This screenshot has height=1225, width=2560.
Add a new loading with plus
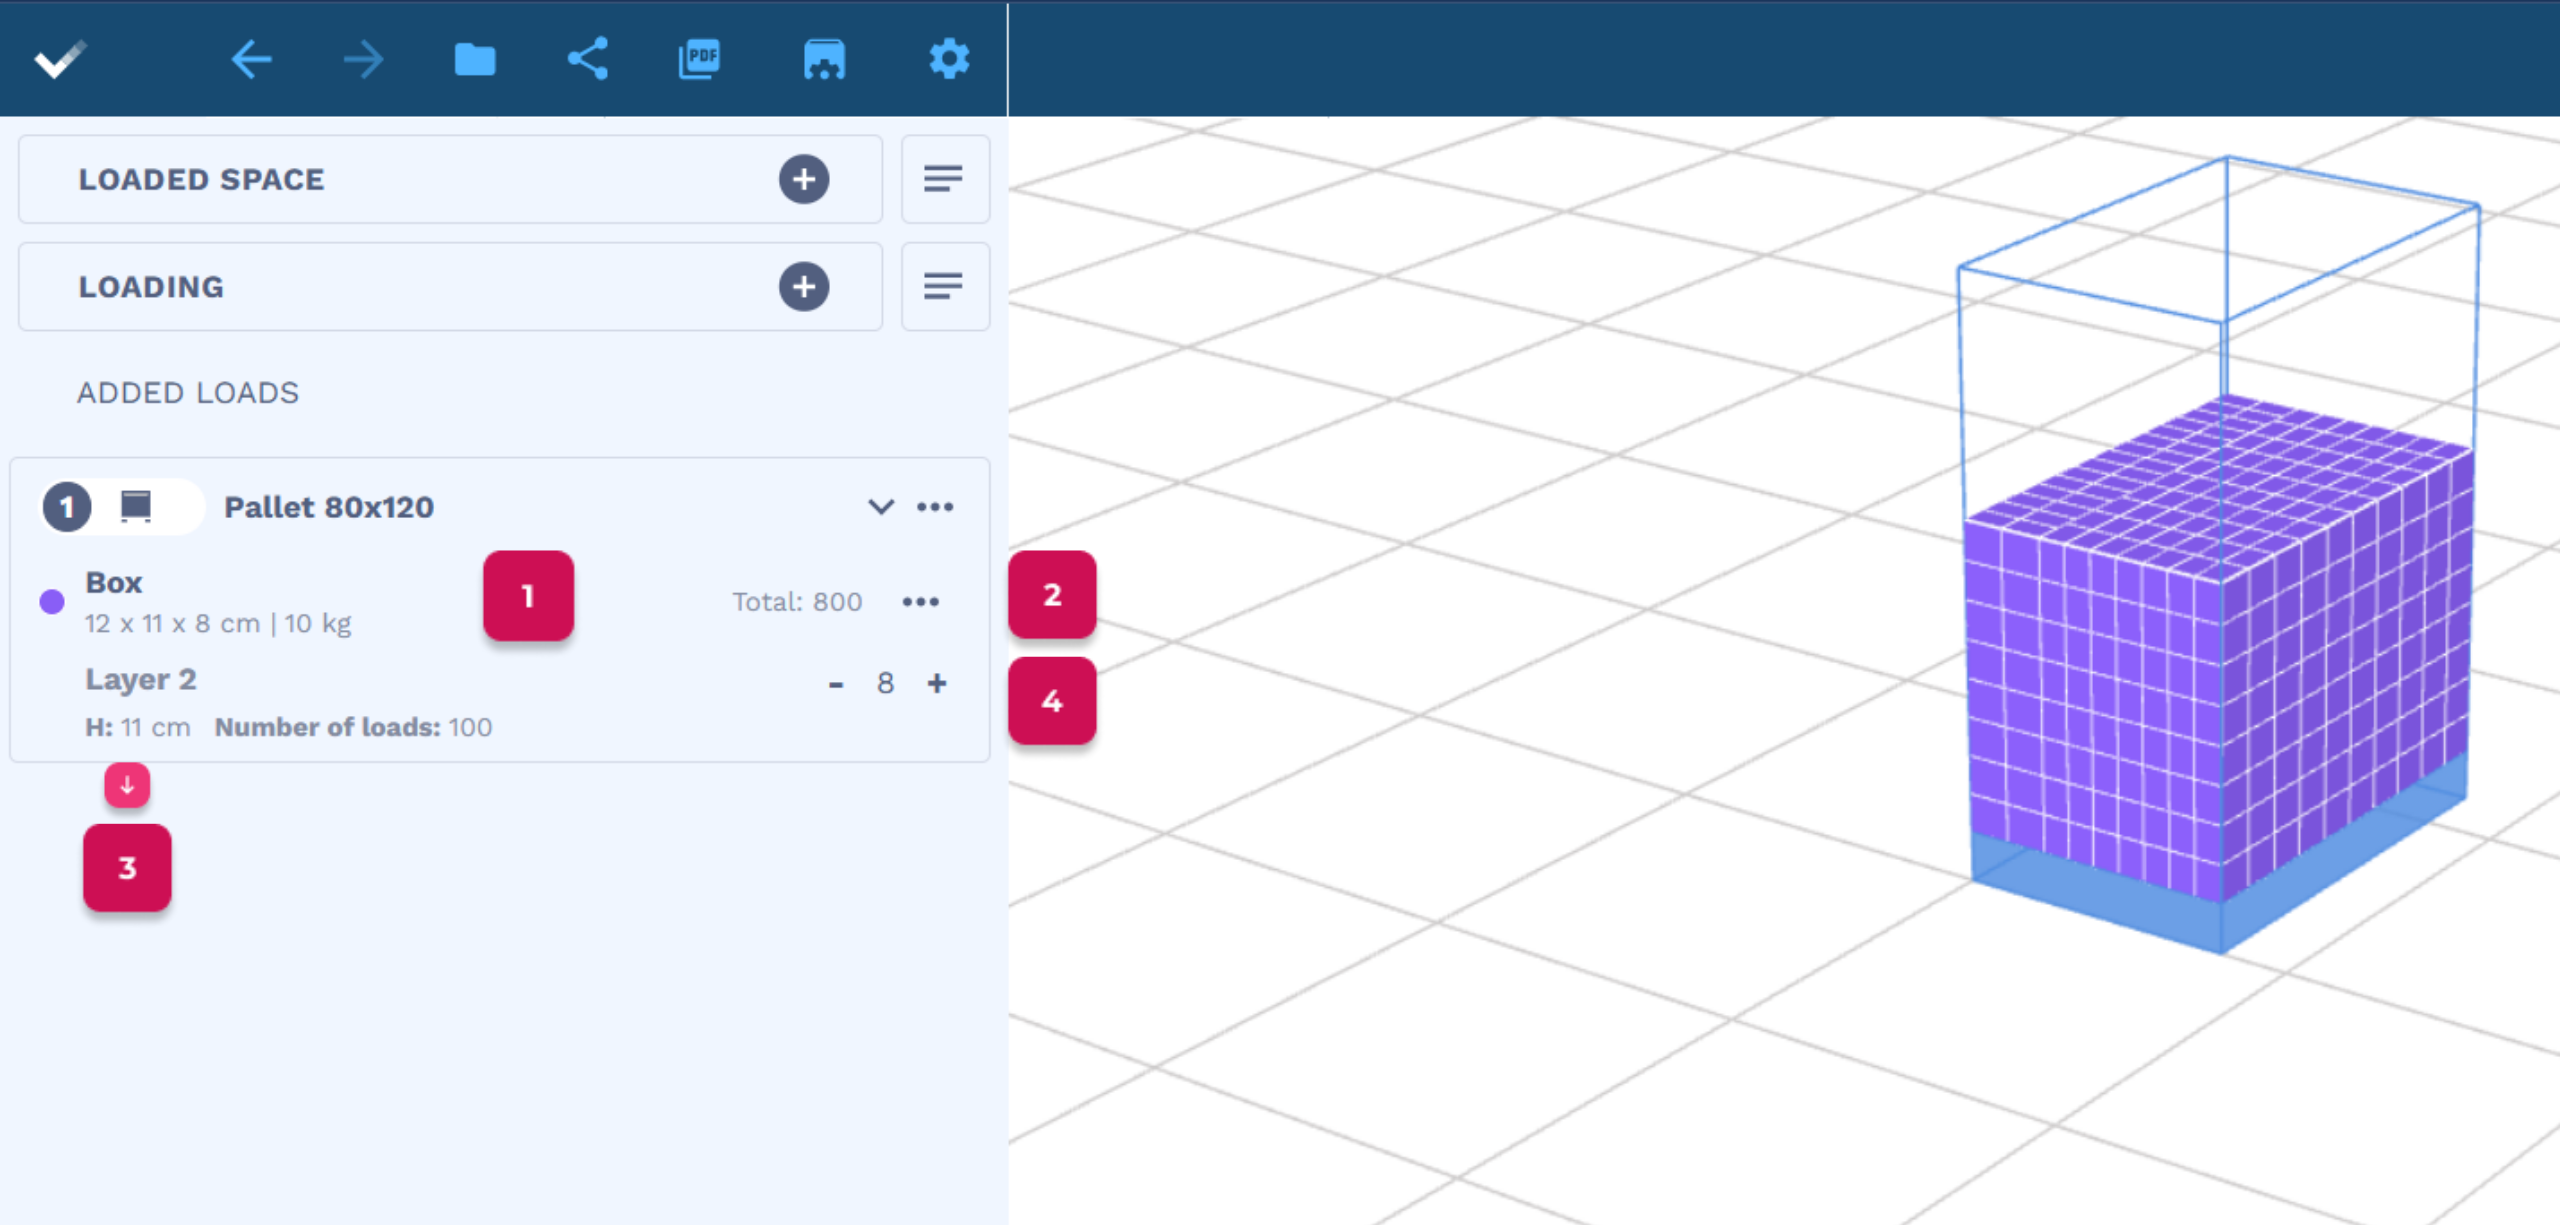point(804,286)
